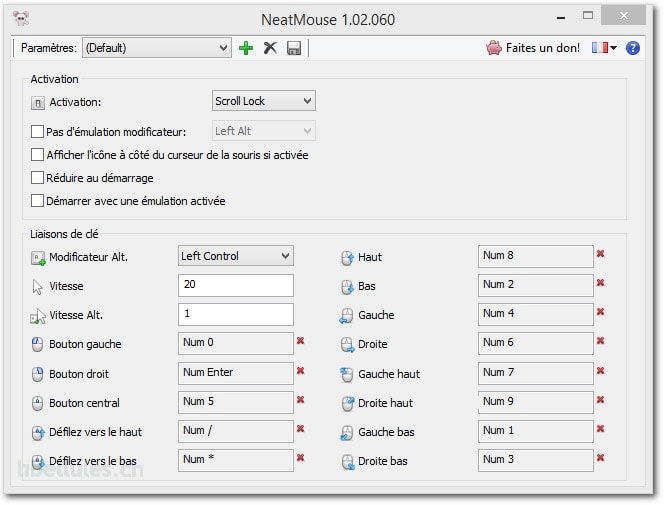This screenshot has width=664, height=505.
Task: Select the Num * binding field
Action: pyautogui.click(x=236, y=460)
